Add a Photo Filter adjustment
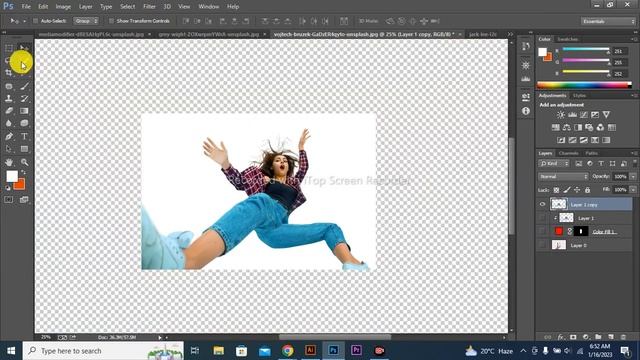The image size is (640, 360). (589, 127)
